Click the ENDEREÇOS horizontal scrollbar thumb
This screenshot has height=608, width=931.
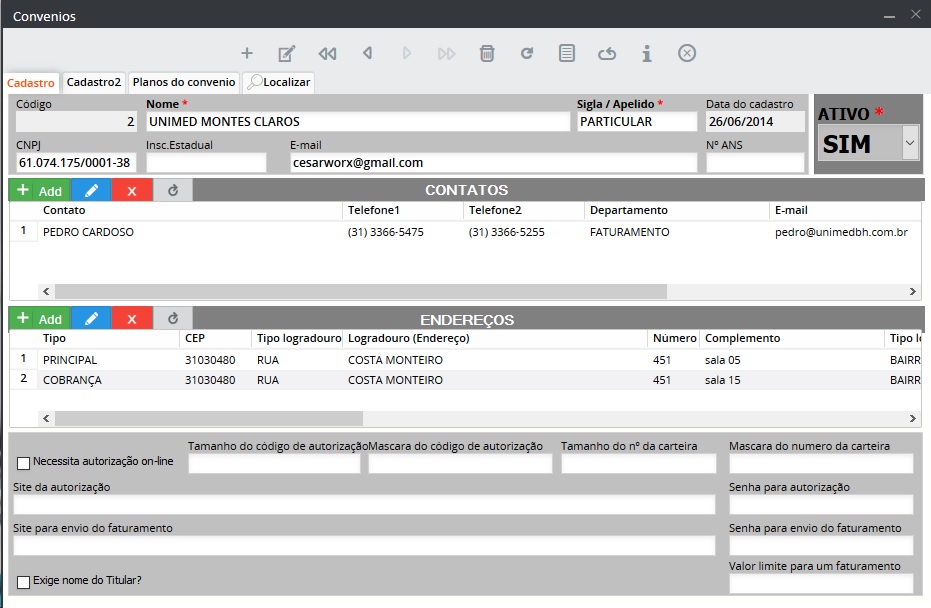tap(209, 419)
